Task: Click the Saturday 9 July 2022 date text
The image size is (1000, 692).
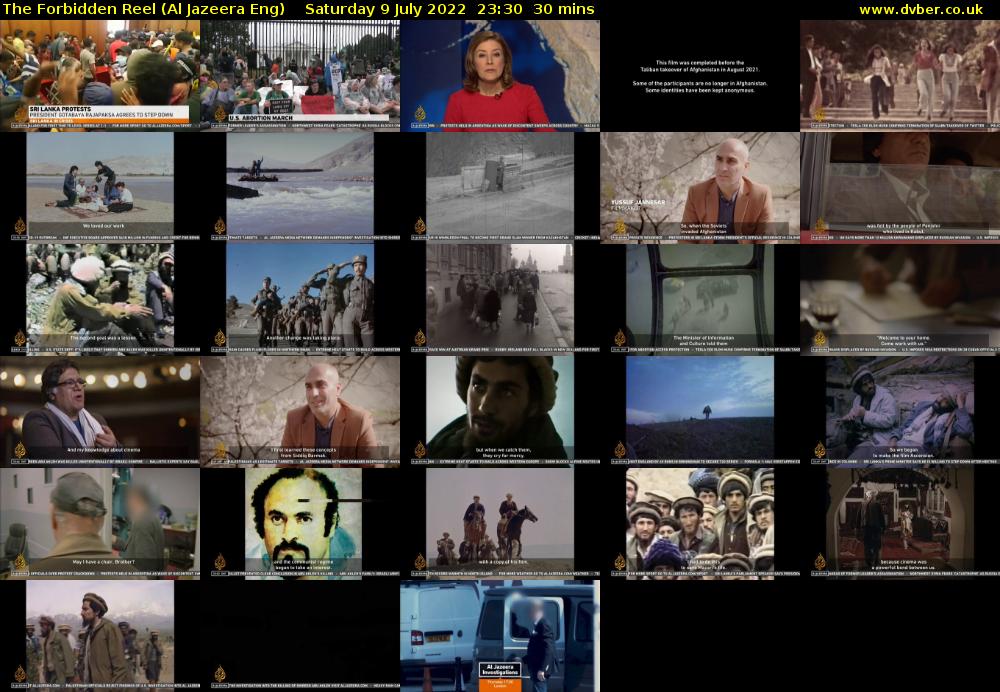Action: [388, 10]
